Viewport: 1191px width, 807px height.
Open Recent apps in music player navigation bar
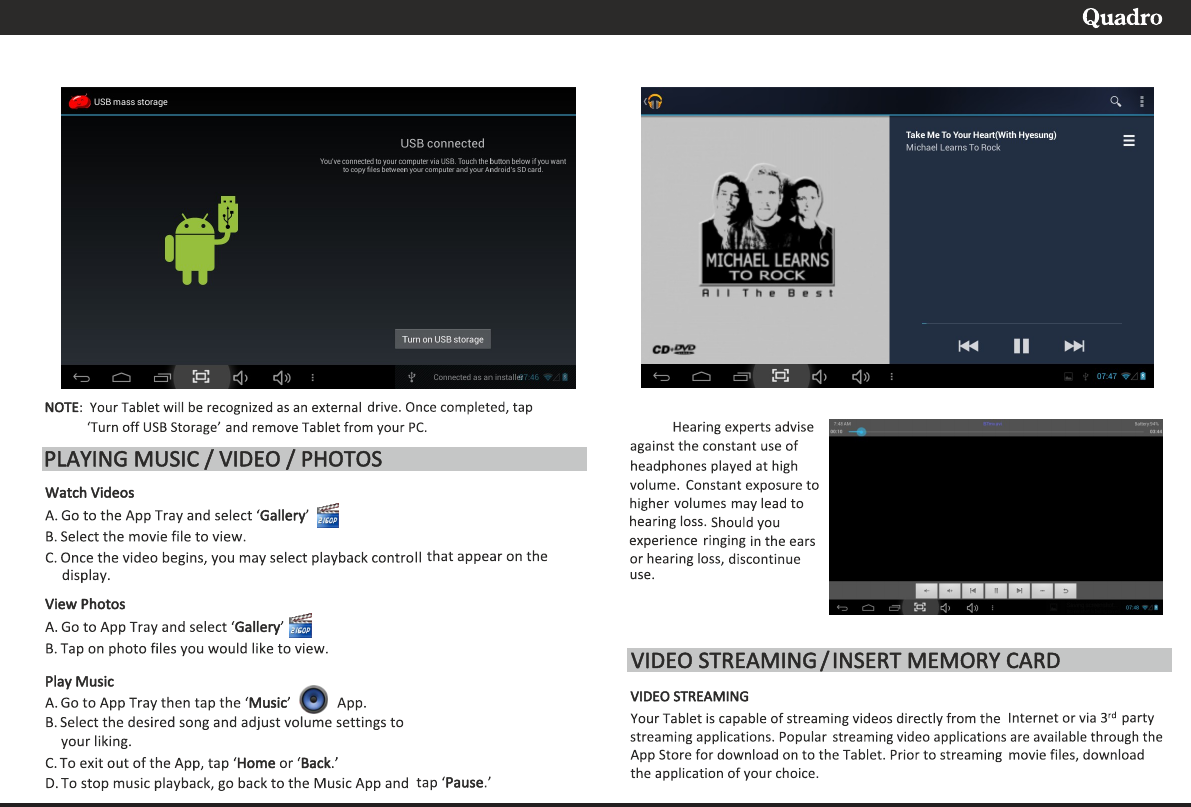(742, 376)
